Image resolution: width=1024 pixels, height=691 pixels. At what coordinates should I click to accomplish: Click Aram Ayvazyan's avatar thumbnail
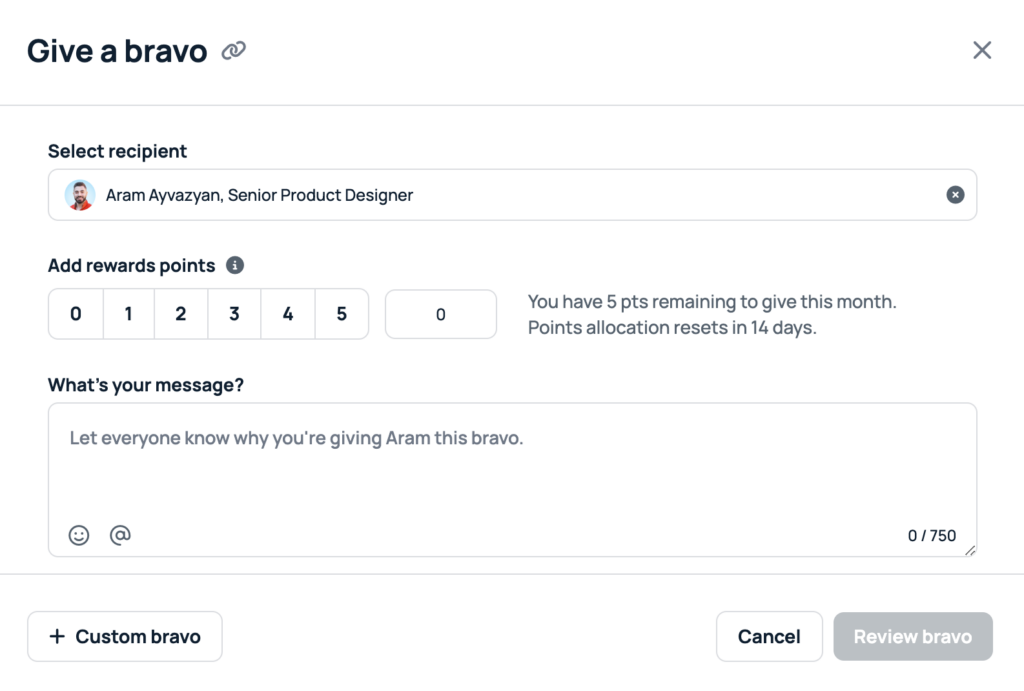(80, 195)
